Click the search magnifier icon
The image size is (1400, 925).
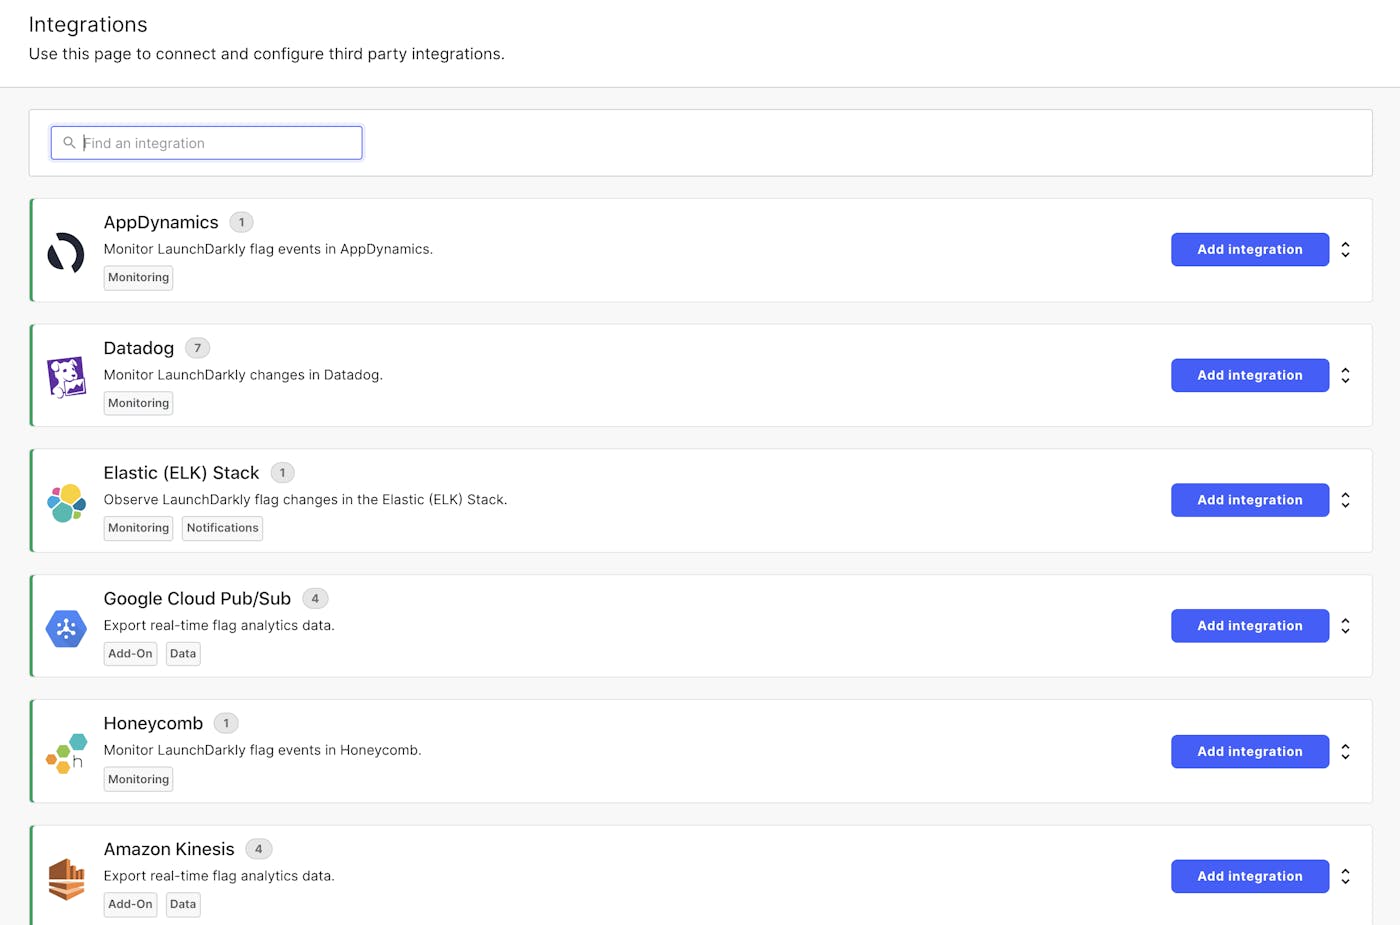pyautogui.click(x=69, y=143)
